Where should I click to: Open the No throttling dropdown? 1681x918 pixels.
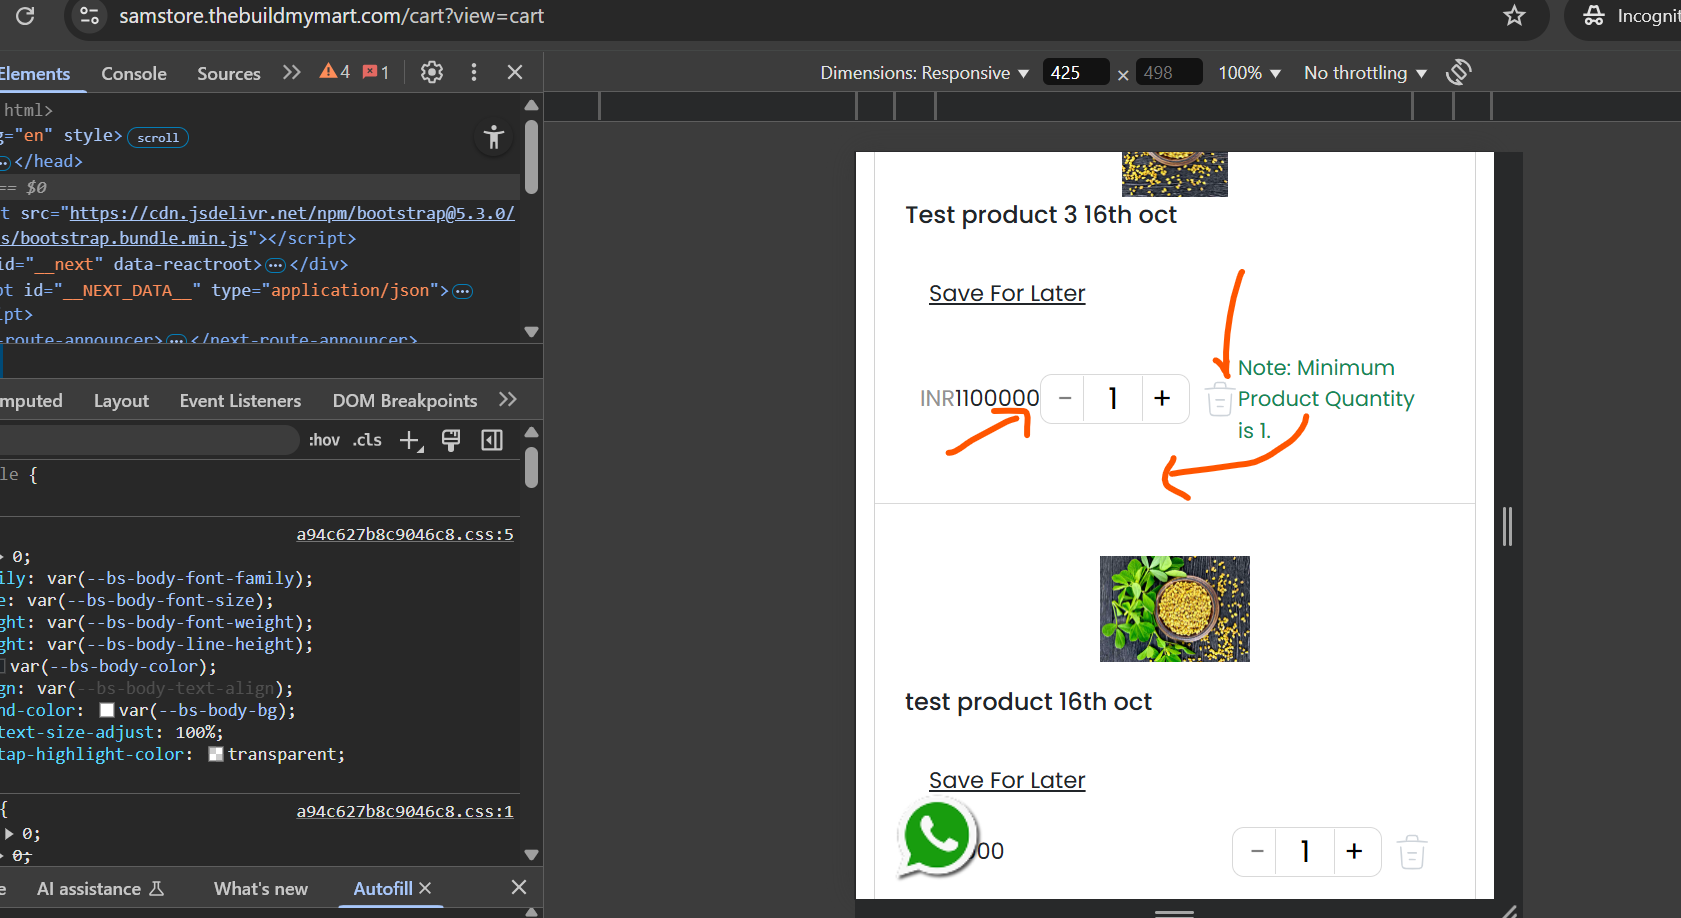click(1365, 73)
